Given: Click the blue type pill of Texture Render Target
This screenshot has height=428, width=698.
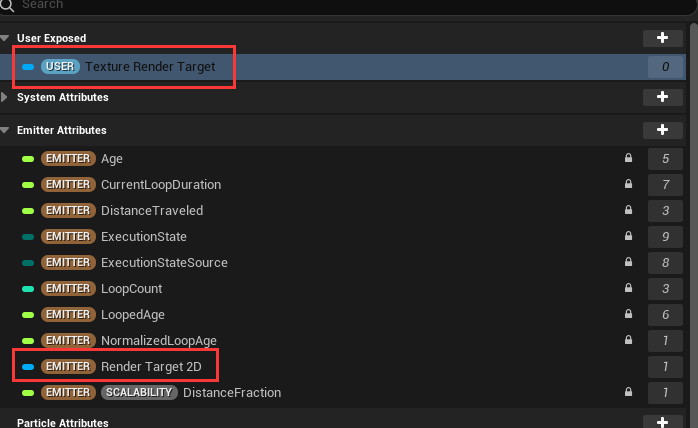Looking at the screenshot, I should pos(28,67).
